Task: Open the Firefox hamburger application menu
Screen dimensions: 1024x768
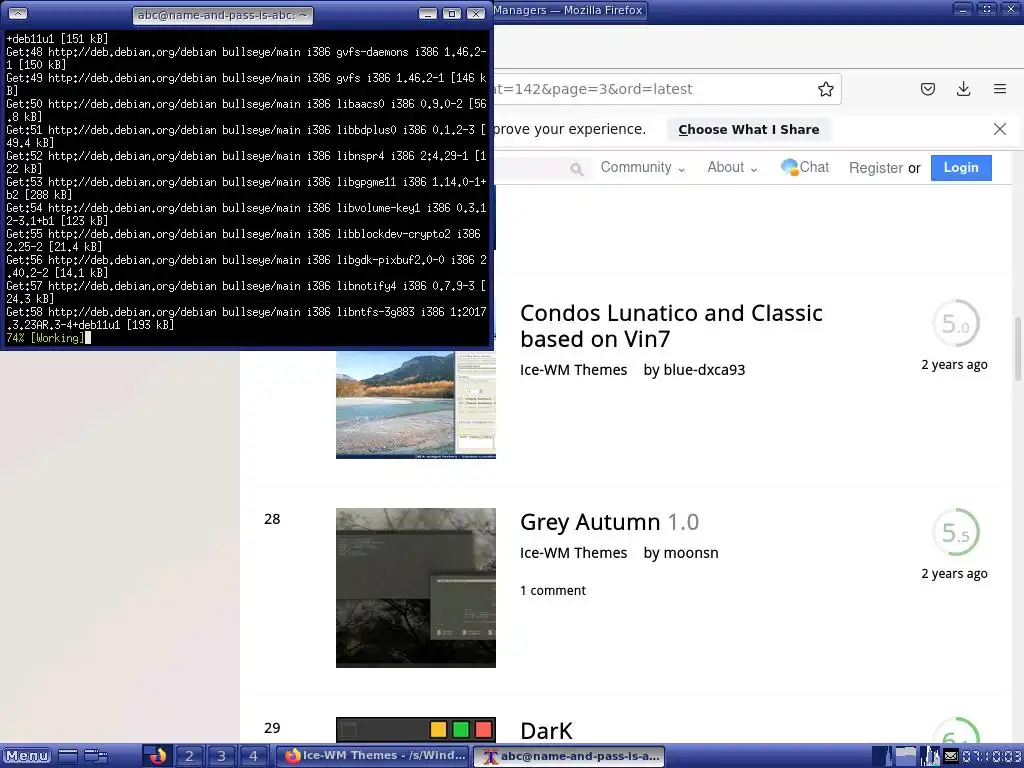Action: click(x=1000, y=89)
